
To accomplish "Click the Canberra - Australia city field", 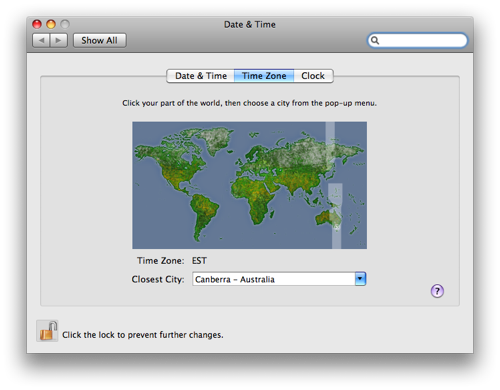I will coord(274,279).
